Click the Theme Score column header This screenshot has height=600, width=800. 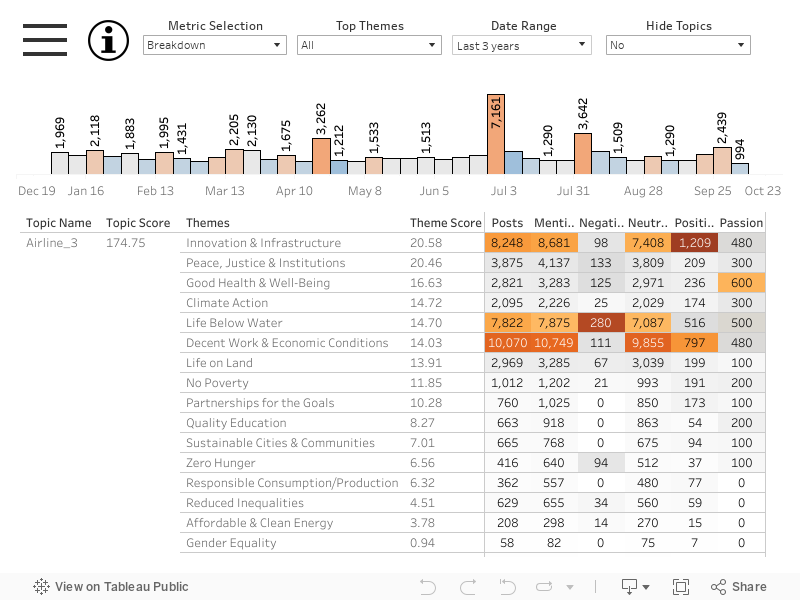click(x=445, y=223)
